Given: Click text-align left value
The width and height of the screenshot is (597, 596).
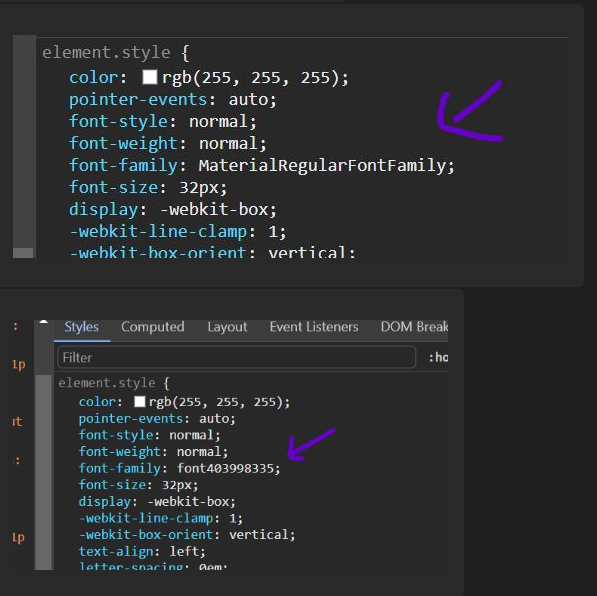Looking at the screenshot, I should (184, 551).
